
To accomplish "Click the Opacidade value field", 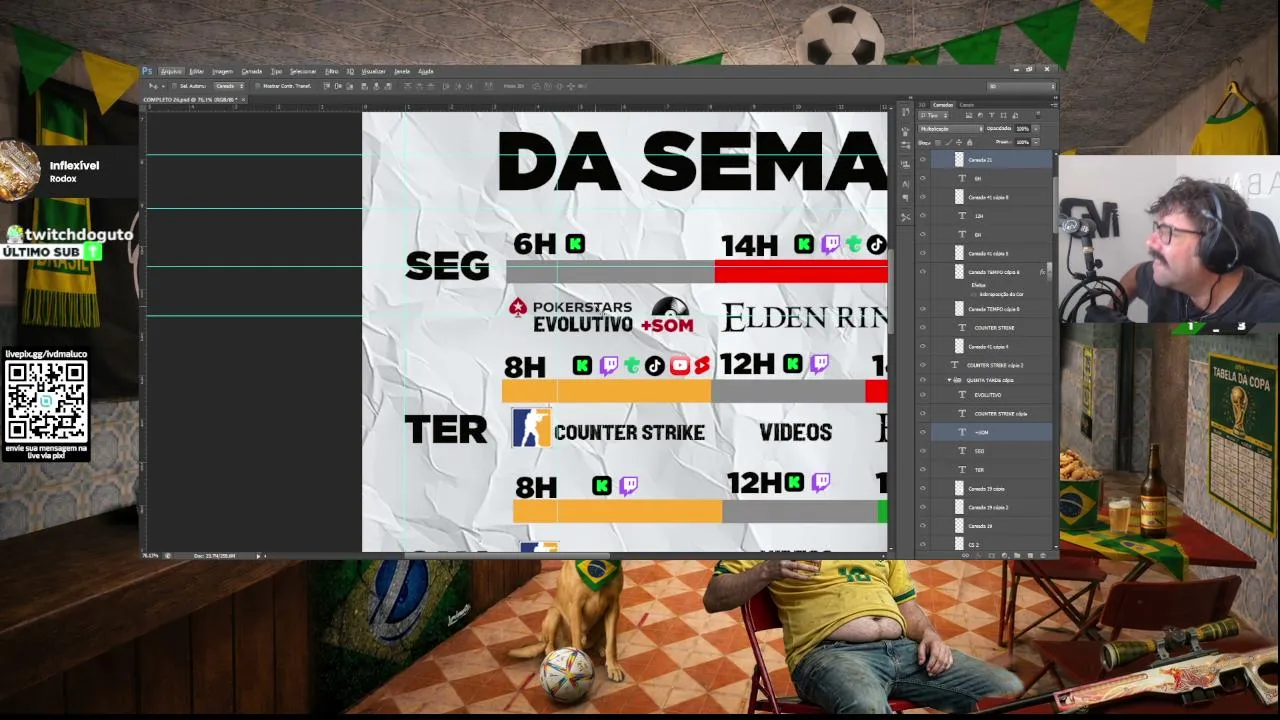I will click(x=1022, y=128).
